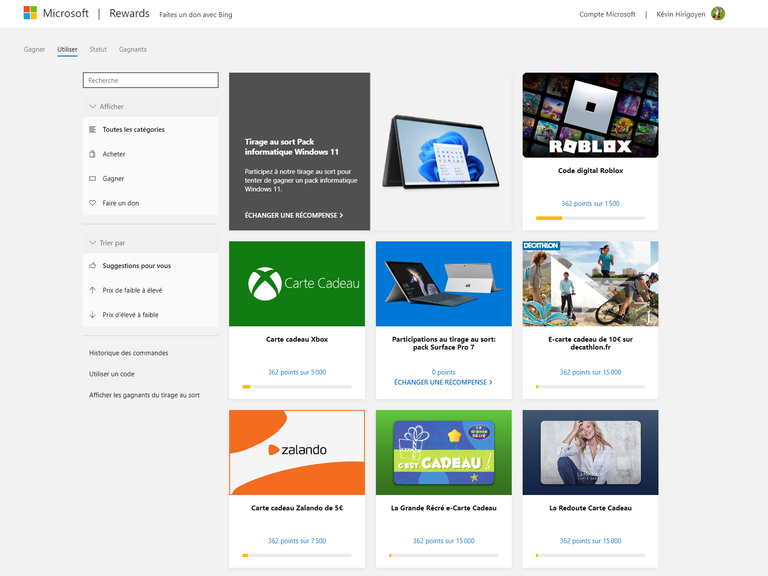Click ÉCHANGER UNE RÉCOMPENSE on Windows 11 banner
Viewport: 768px width, 576px height.
click(x=293, y=215)
